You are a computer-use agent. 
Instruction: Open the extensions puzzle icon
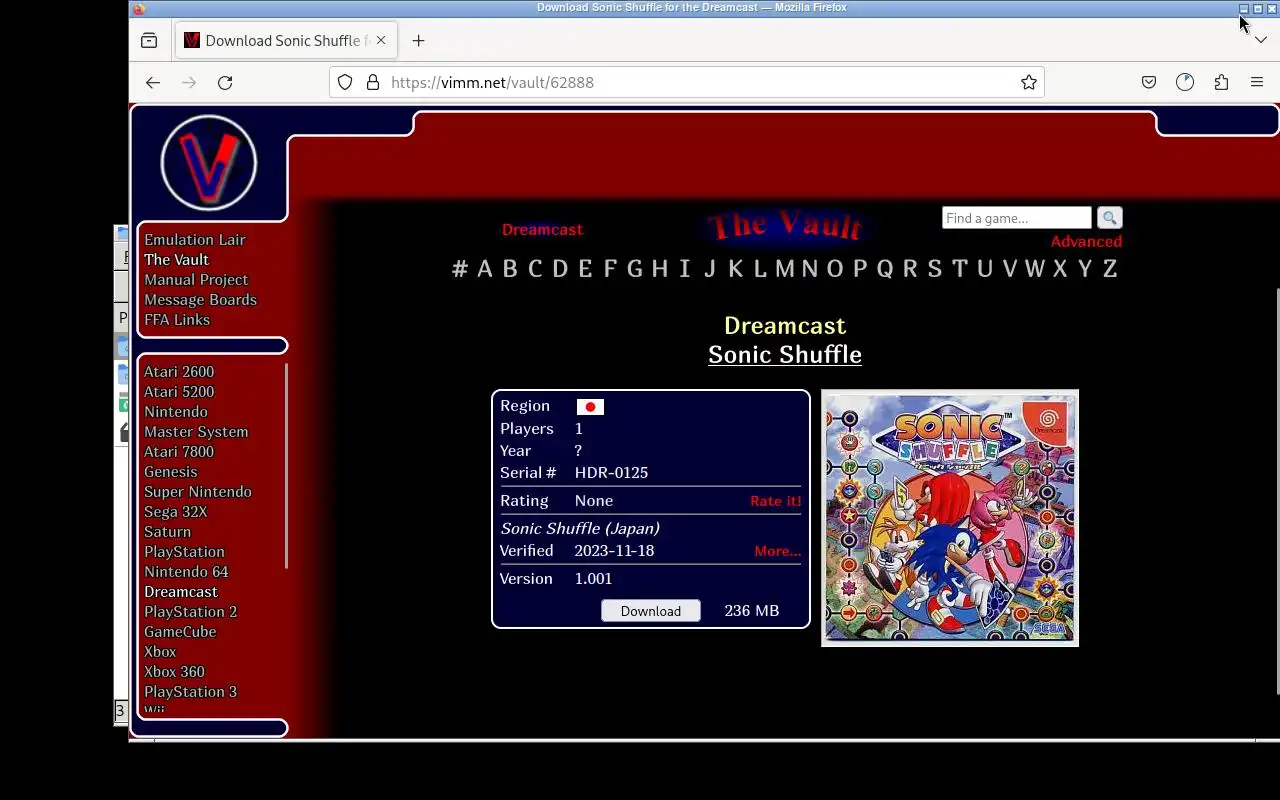[x=1221, y=82]
